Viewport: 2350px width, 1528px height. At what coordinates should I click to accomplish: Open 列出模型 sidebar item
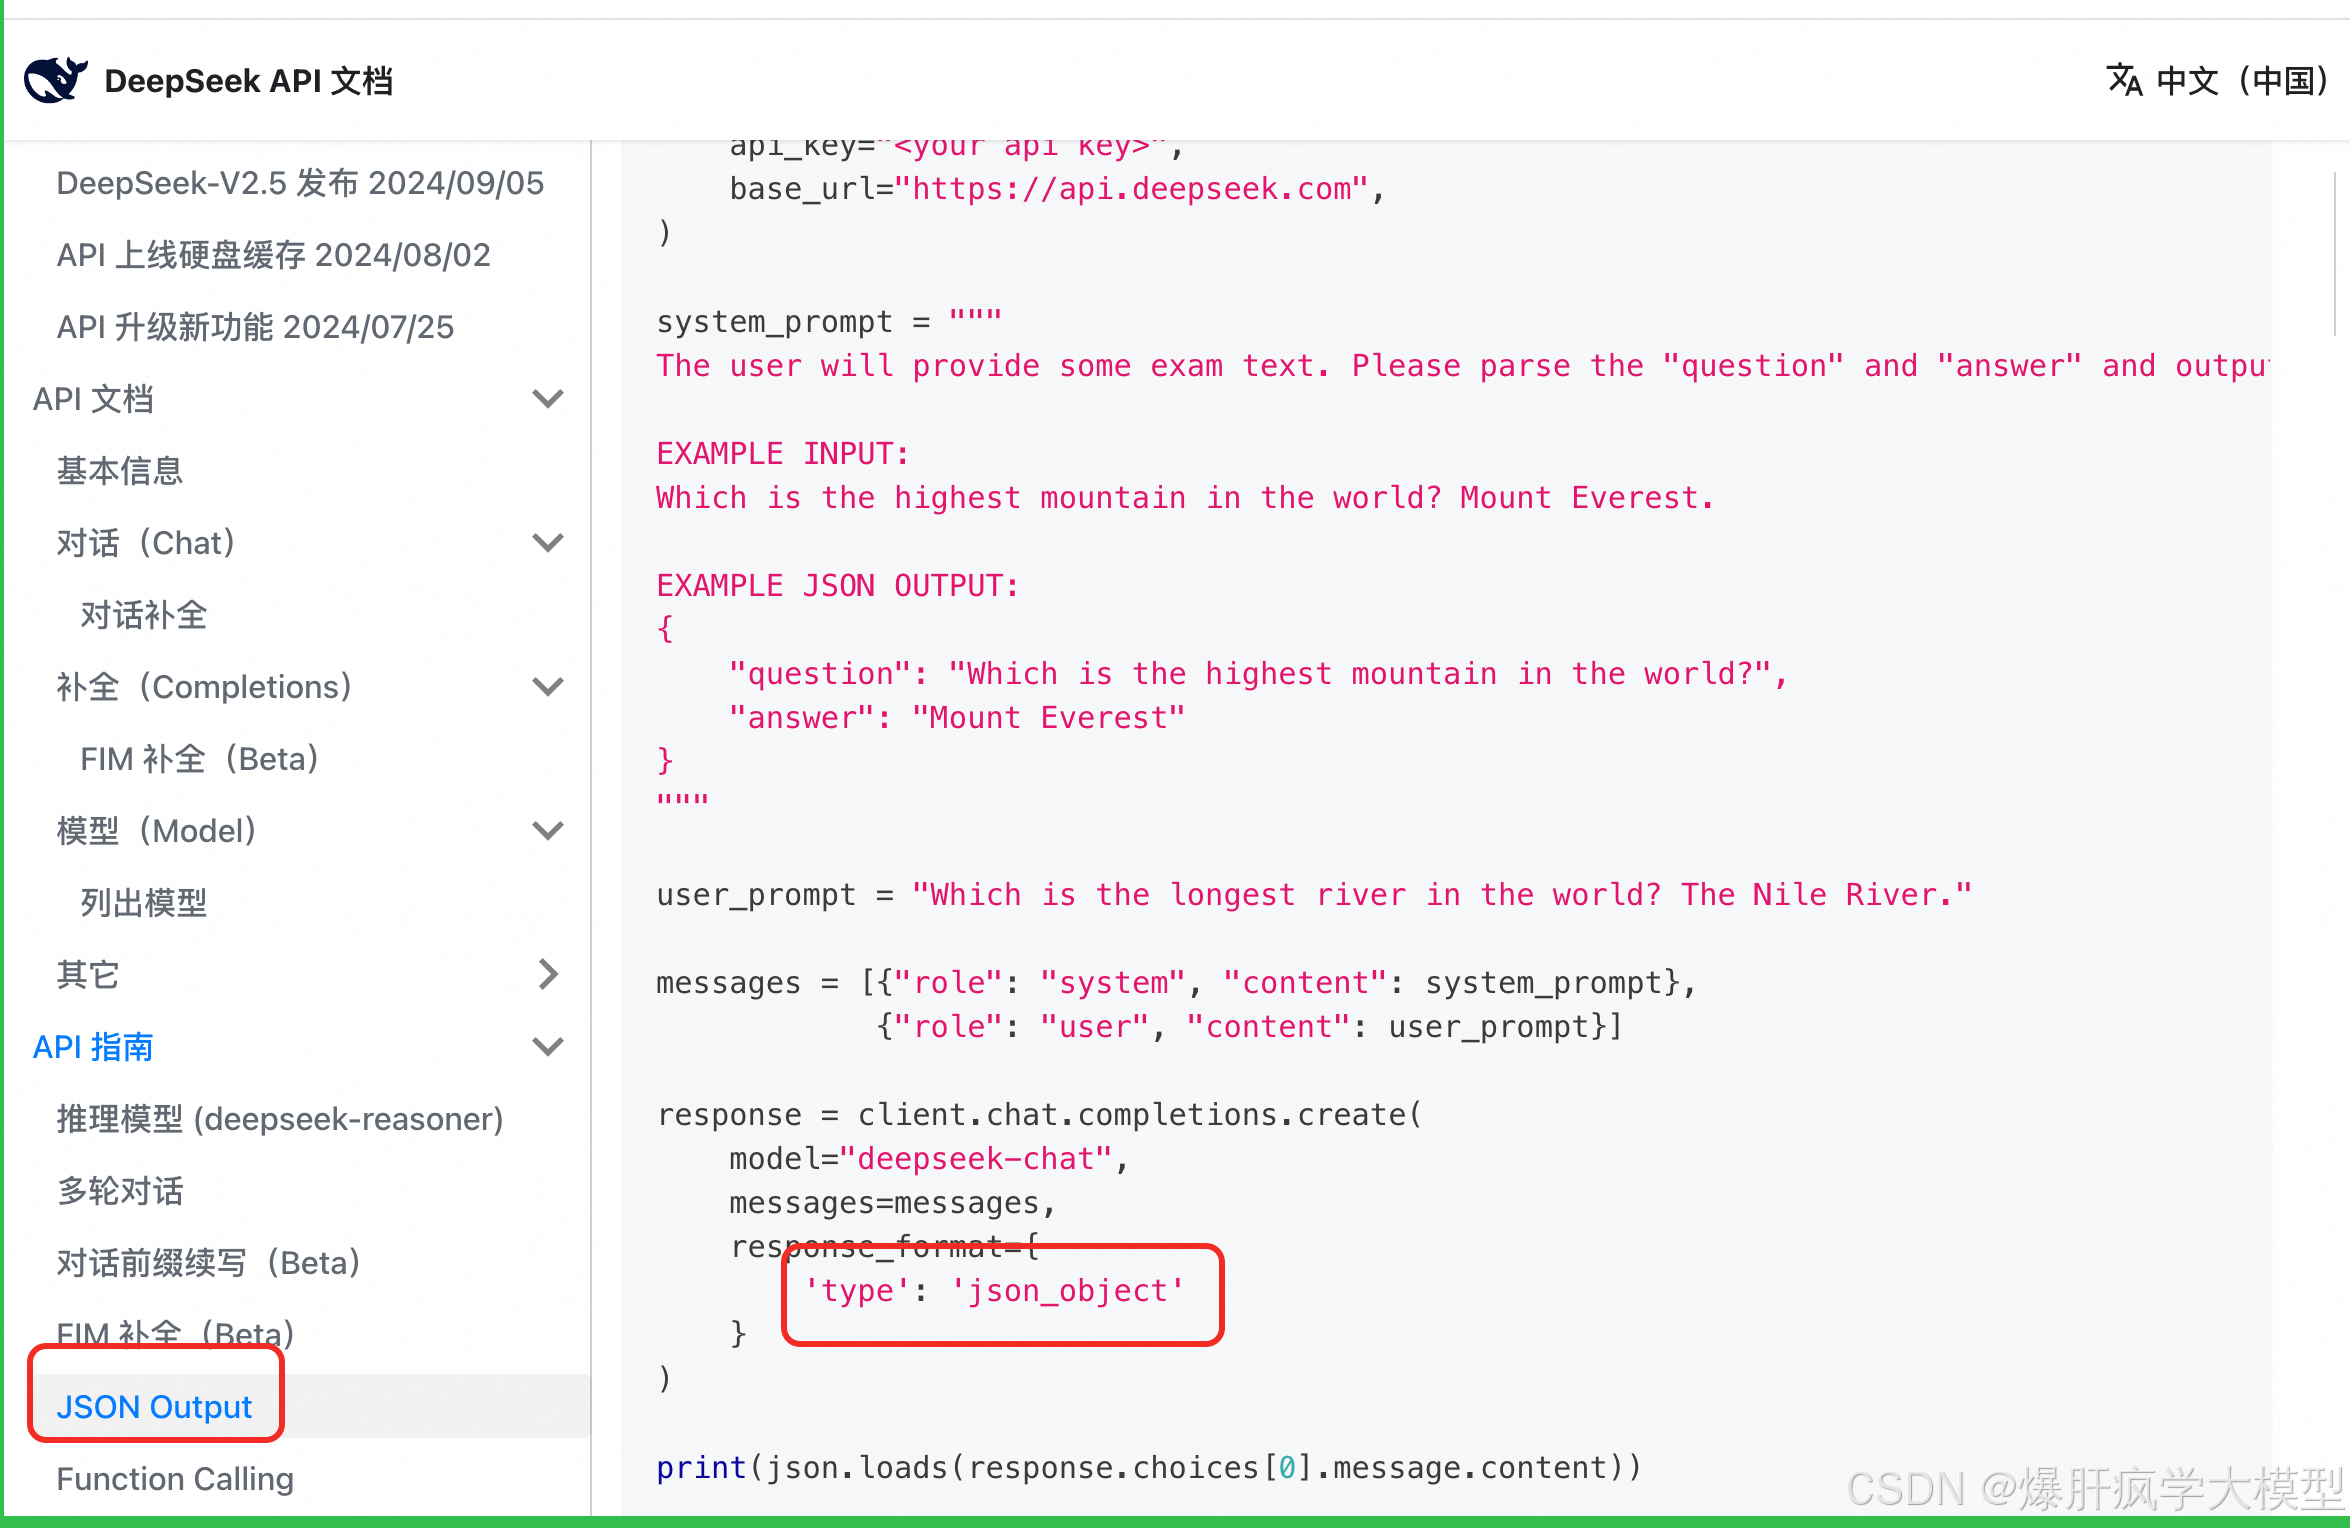(x=144, y=903)
